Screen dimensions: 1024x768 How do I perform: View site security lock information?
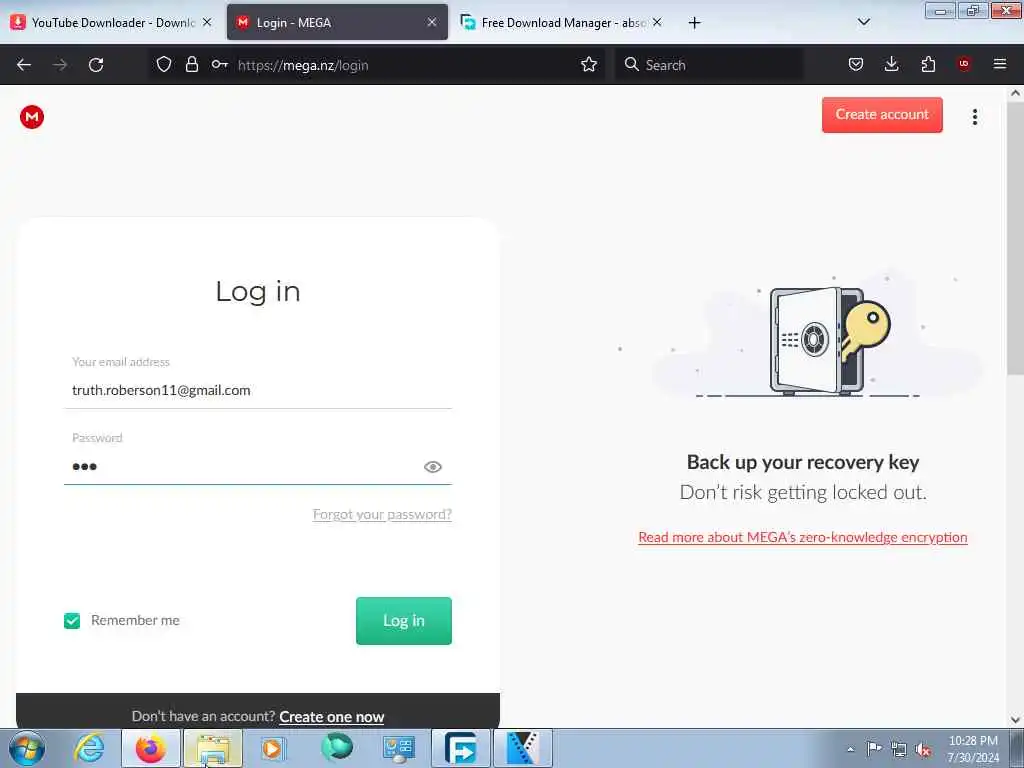click(191, 64)
